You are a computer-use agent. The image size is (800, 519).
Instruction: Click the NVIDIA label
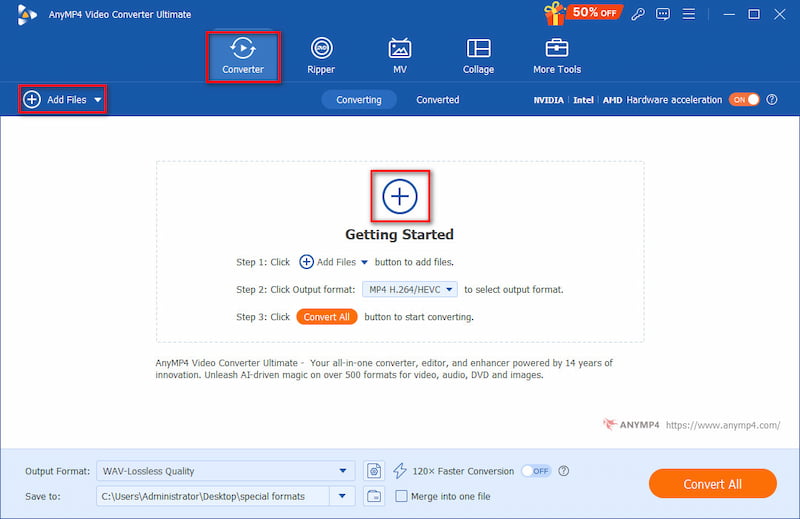click(x=548, y=100)
